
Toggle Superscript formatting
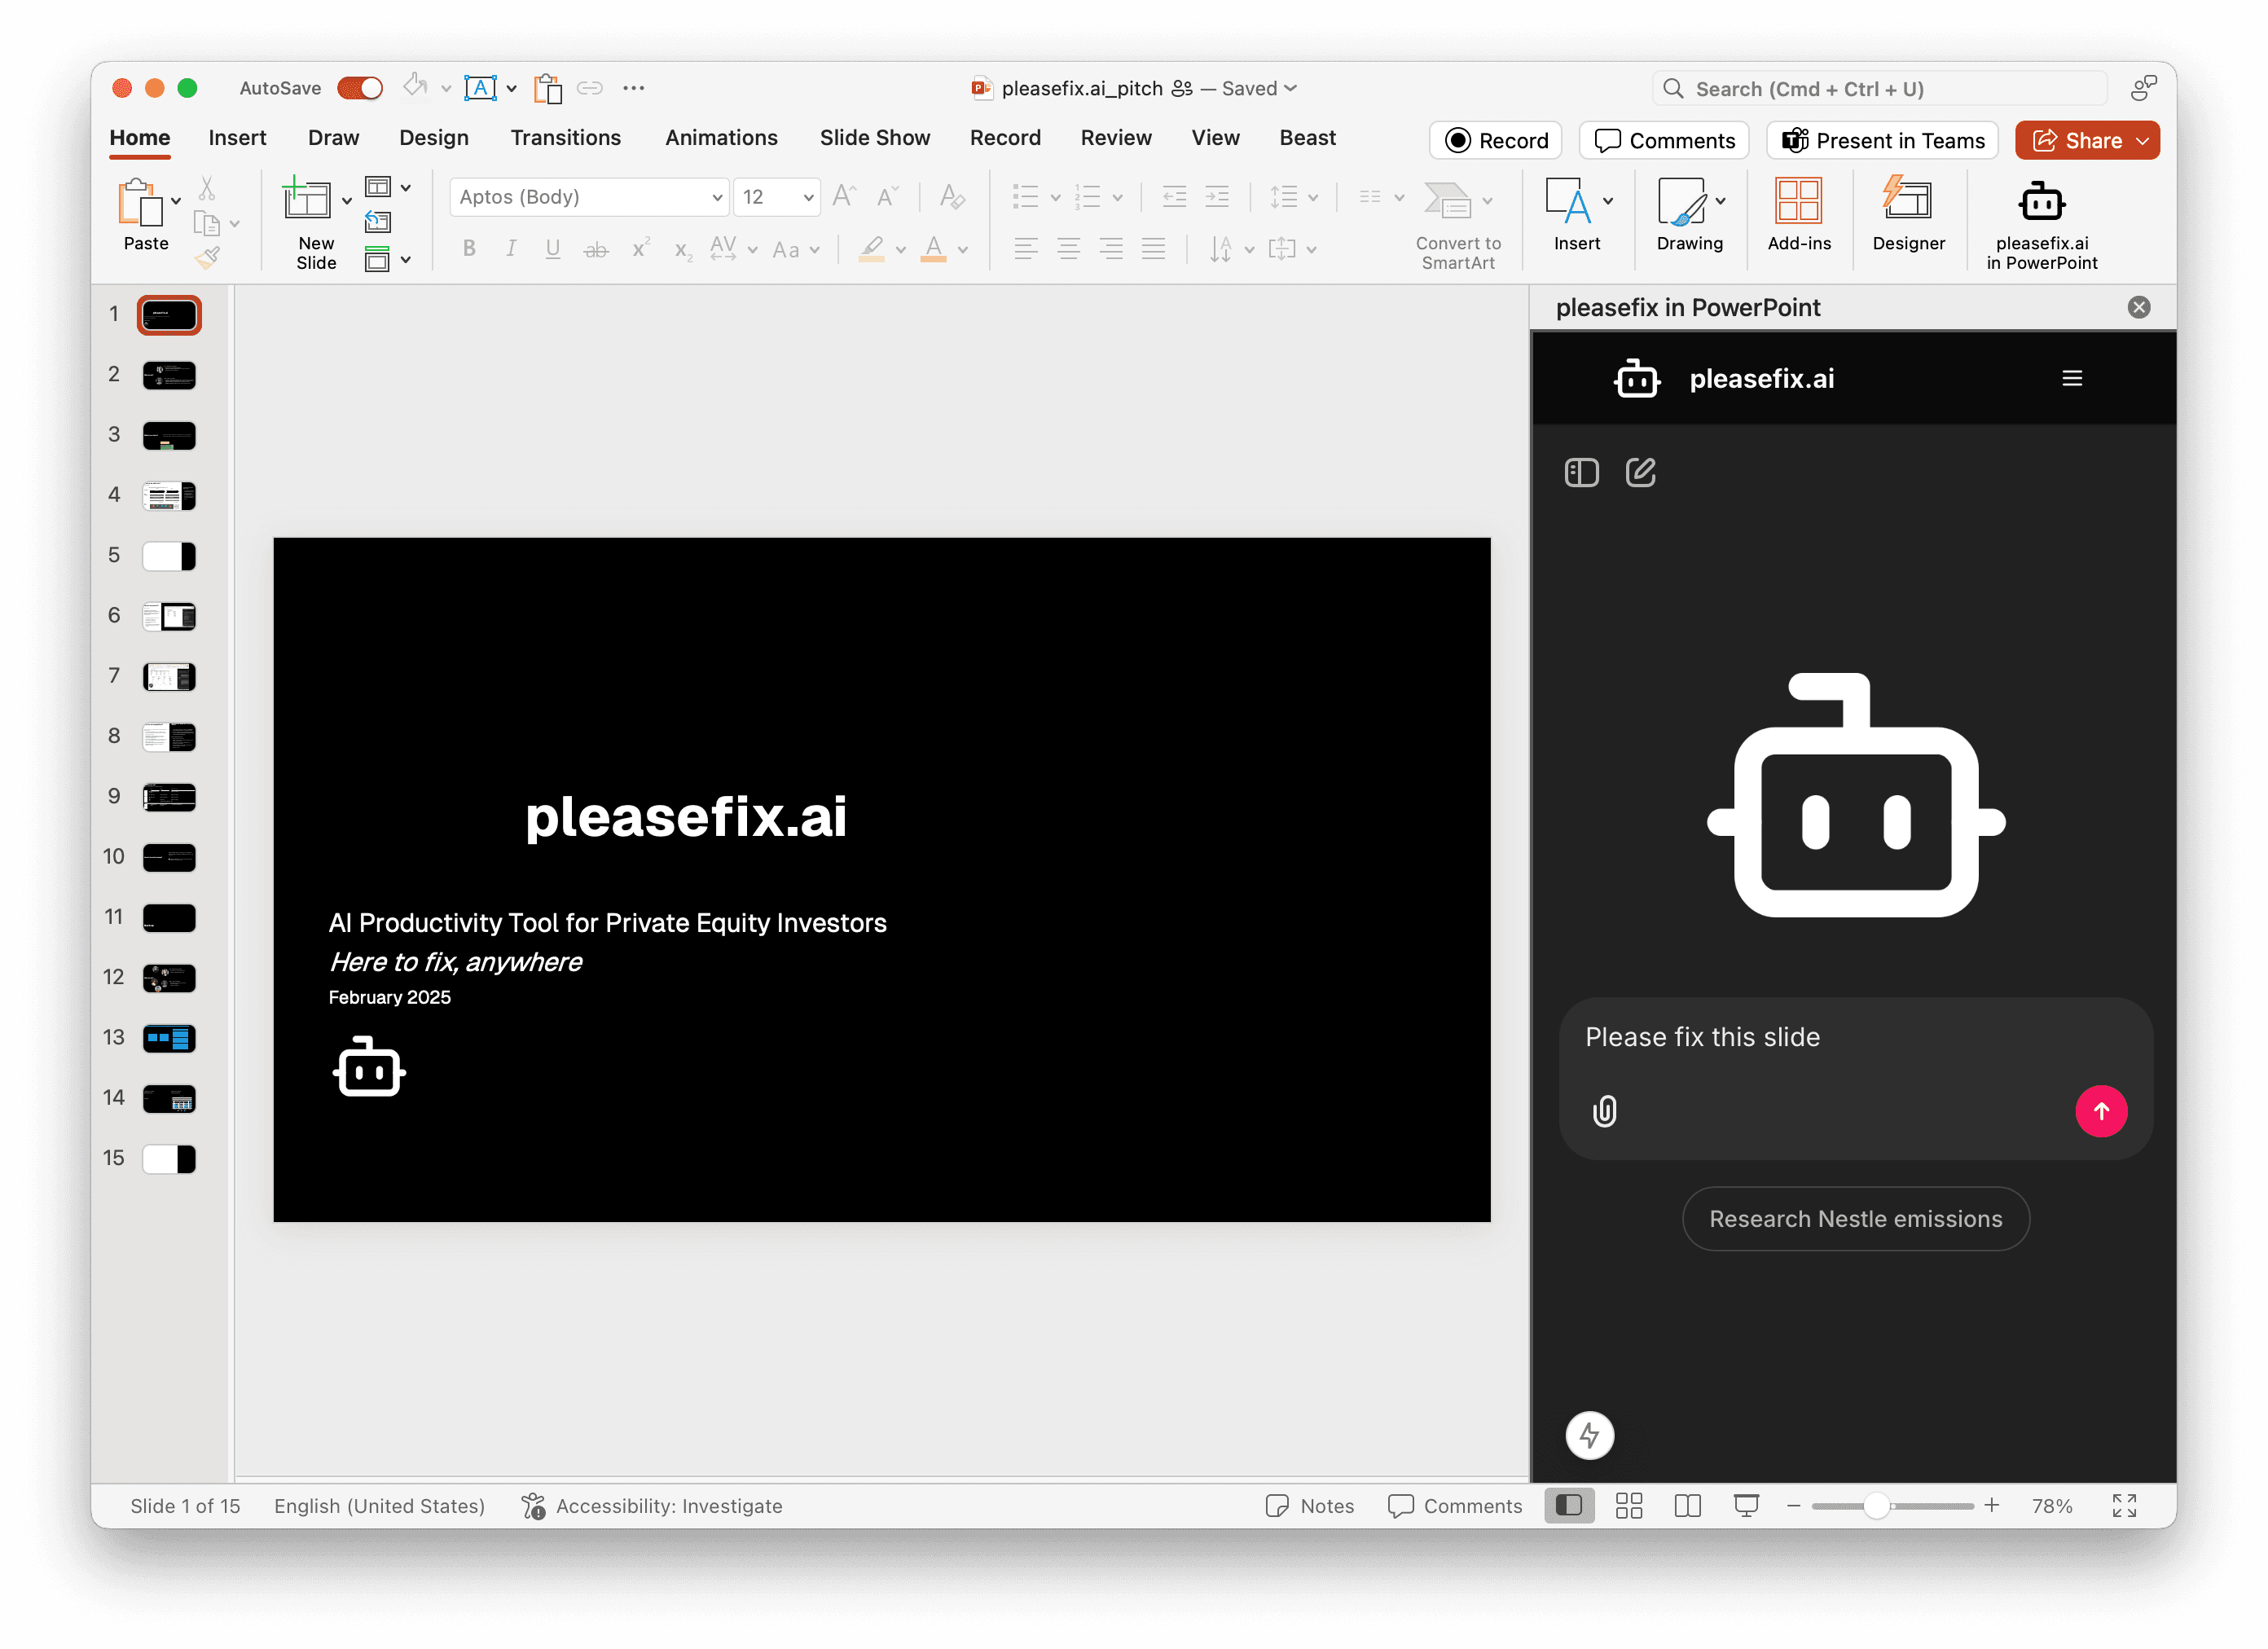640,248
